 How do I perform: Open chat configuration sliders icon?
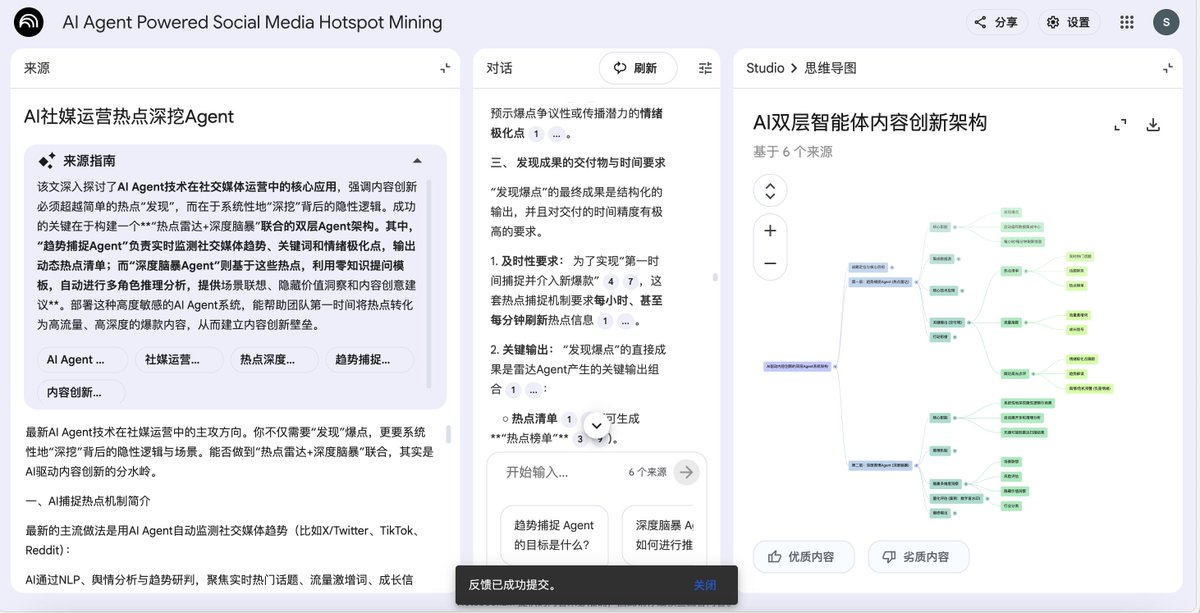click(705, 68)
